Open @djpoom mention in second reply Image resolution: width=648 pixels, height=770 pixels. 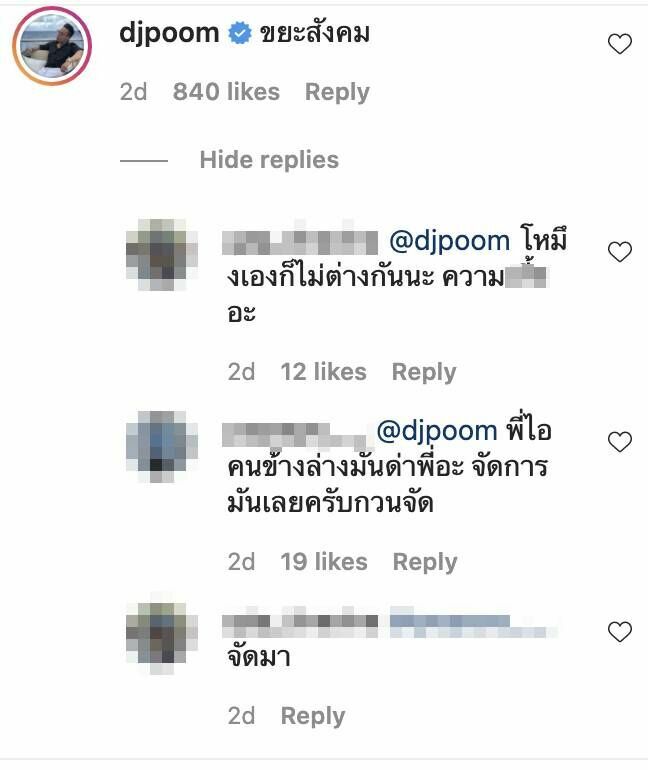[x=437, y=432]
